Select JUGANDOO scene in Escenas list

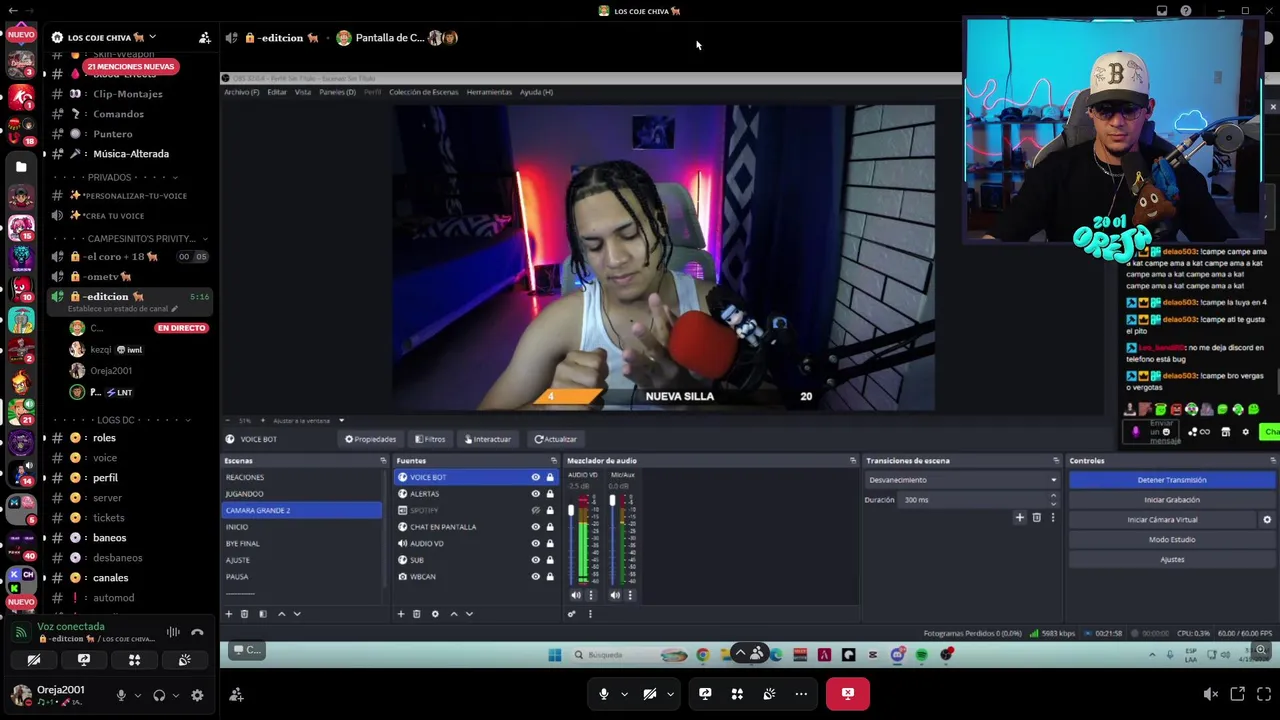coord(301,494)
